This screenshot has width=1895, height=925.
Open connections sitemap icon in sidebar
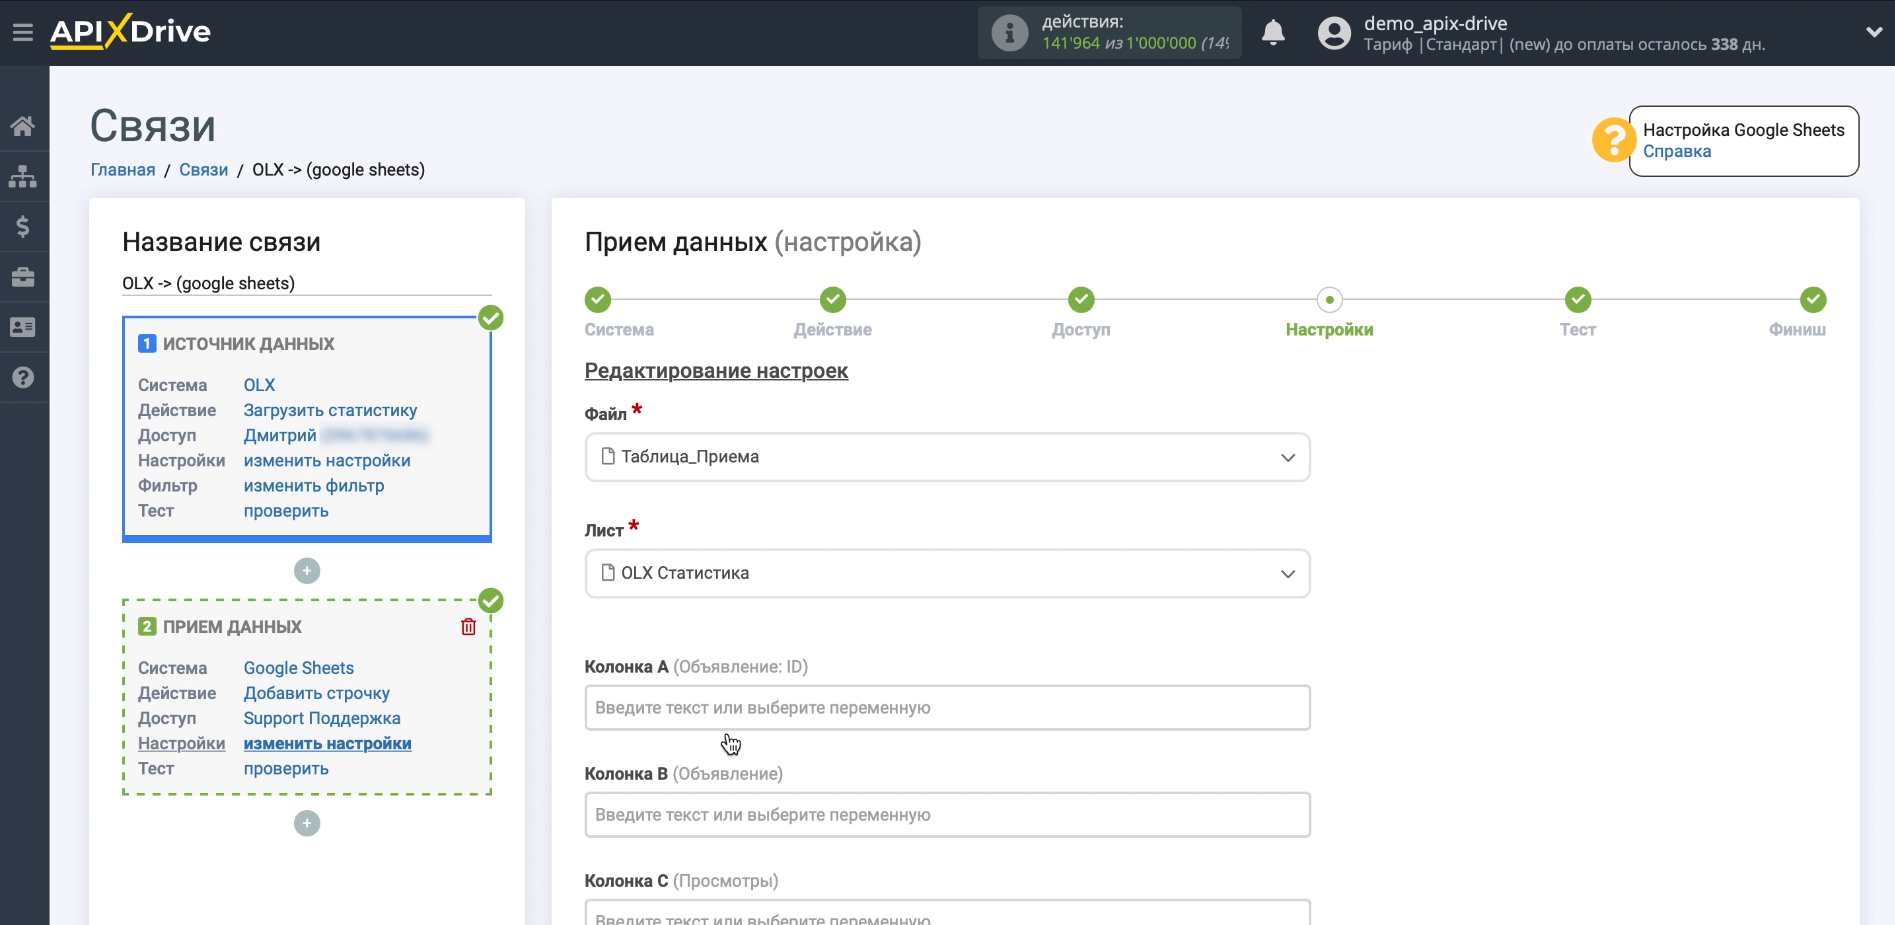click(x=23, y=177)
